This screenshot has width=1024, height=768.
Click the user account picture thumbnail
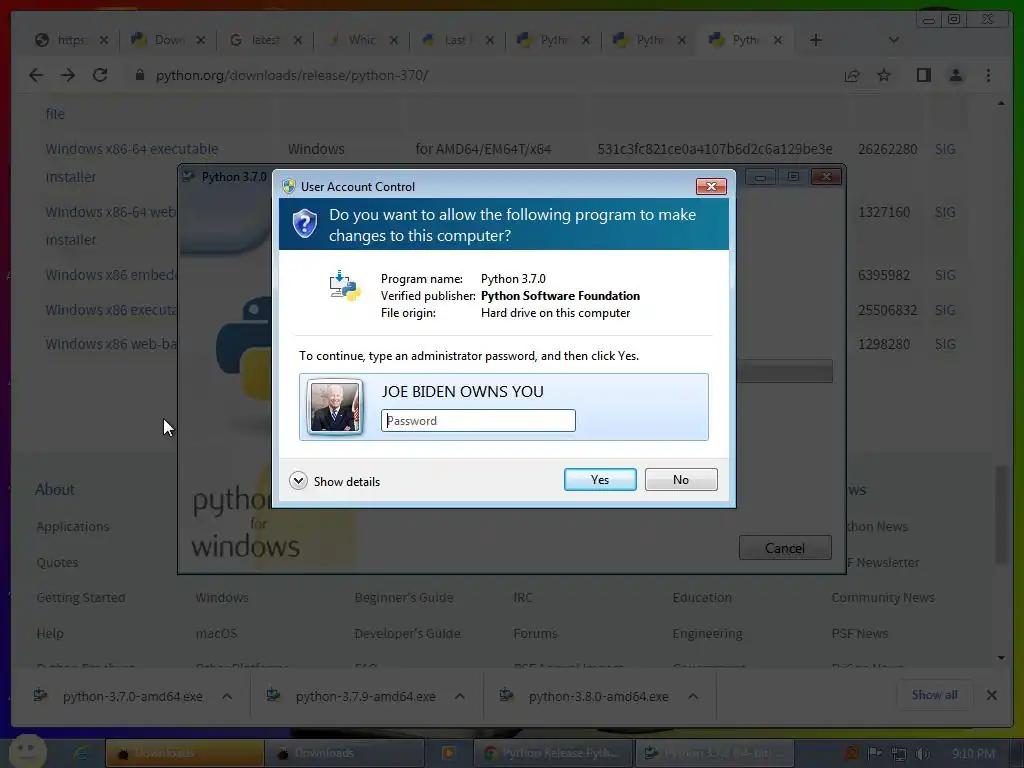[334, 408]
